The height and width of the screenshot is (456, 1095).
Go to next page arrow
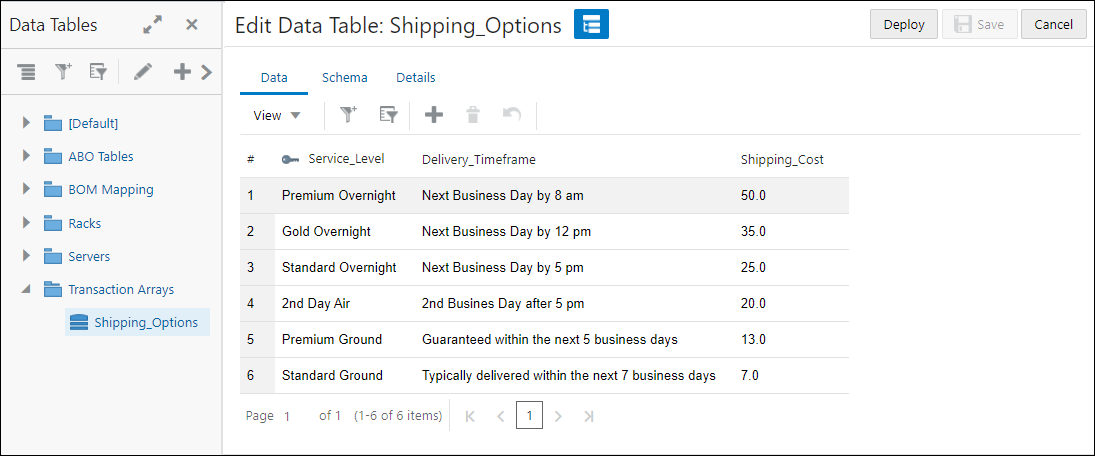pyautogui.click(x=558, y=416)
